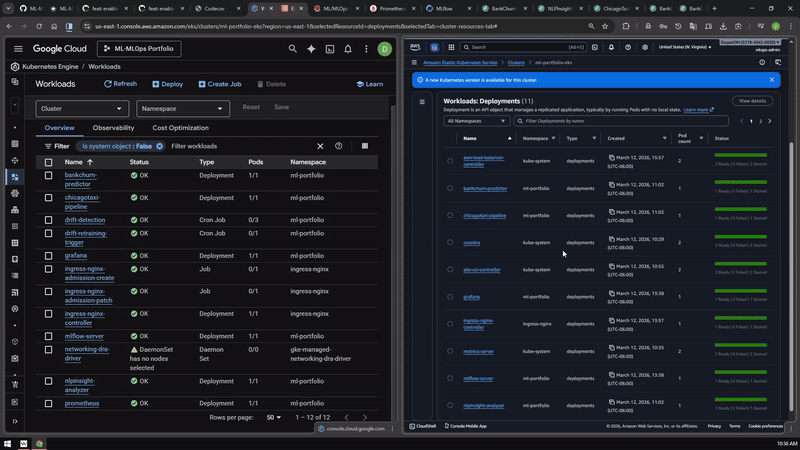This screenshot has height=450, width=800.
Task: Click green status bar for grafana deployment
Action: [741, 291]
